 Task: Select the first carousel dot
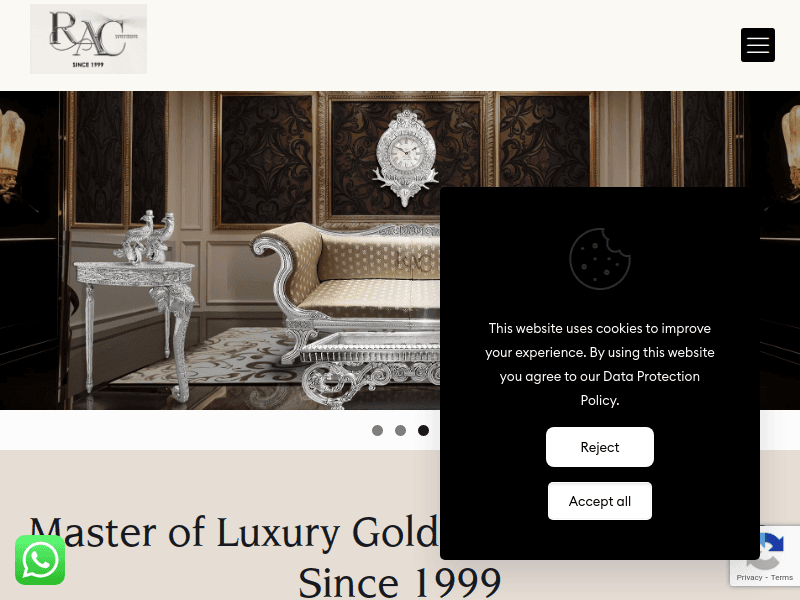click(378, 431)
